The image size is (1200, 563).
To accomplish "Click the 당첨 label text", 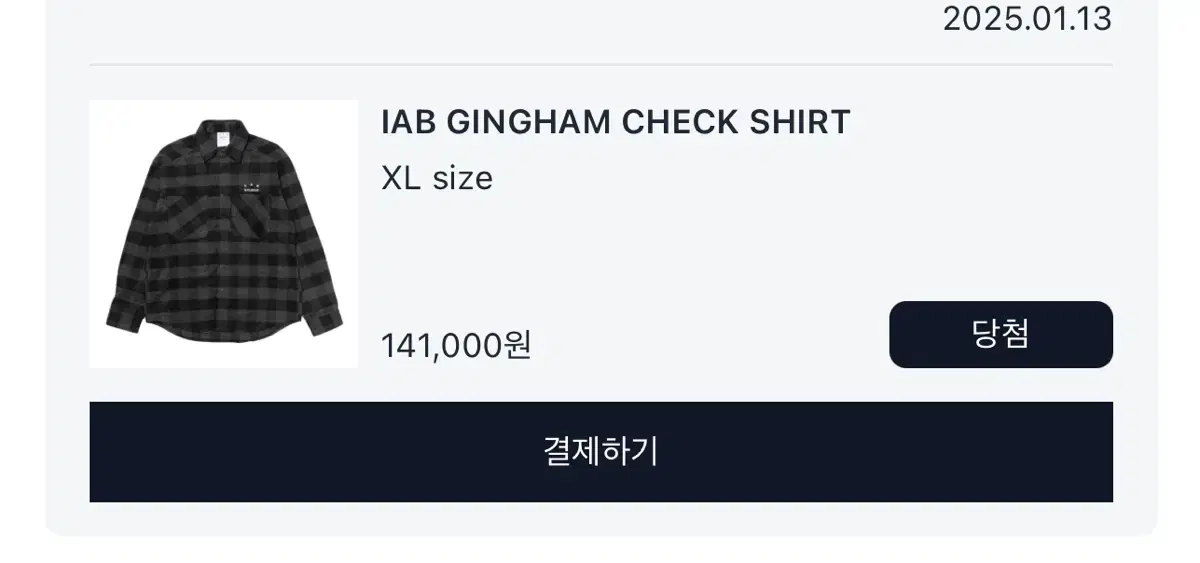I will [1001, 334].
